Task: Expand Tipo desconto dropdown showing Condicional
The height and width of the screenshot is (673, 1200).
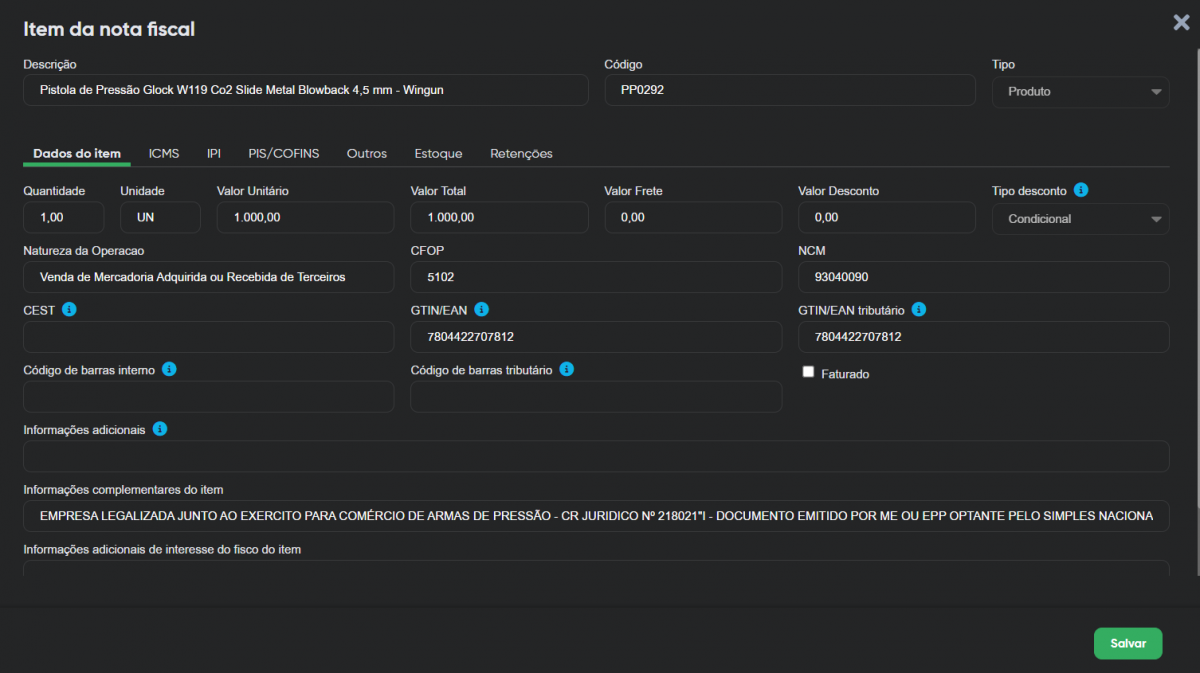Action: click(1080, 218)
